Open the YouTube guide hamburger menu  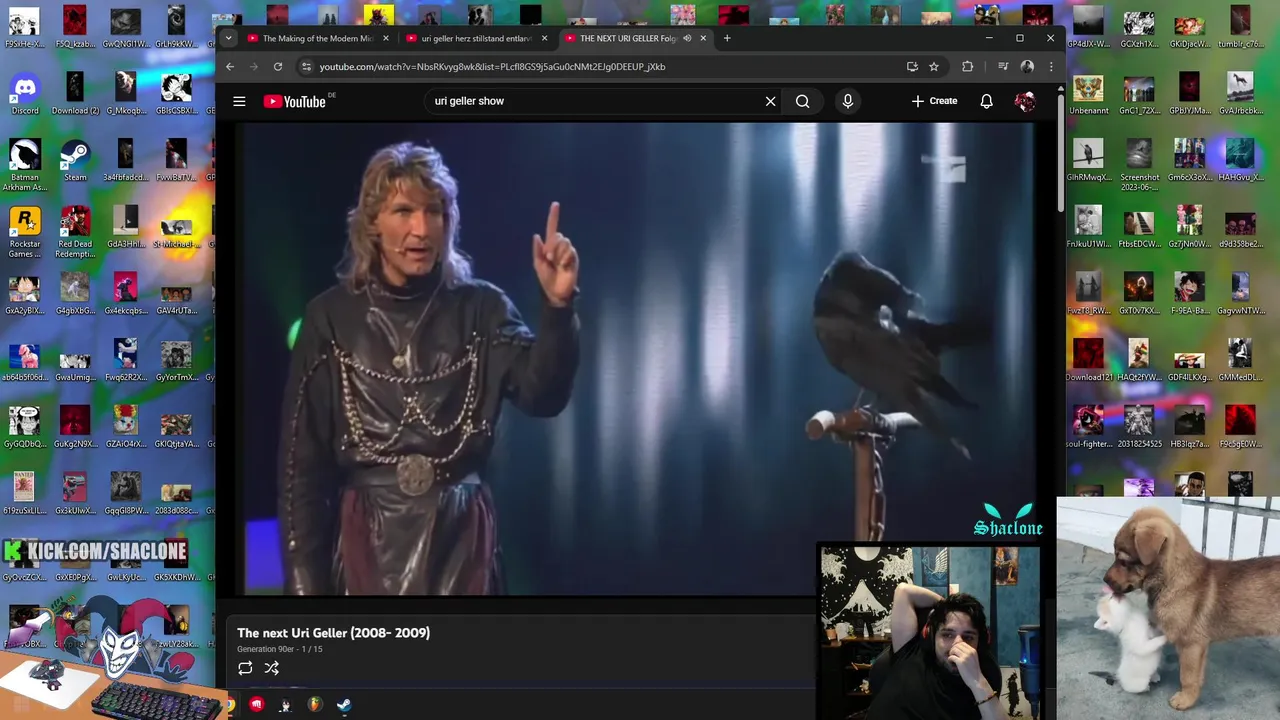[239, 101]
